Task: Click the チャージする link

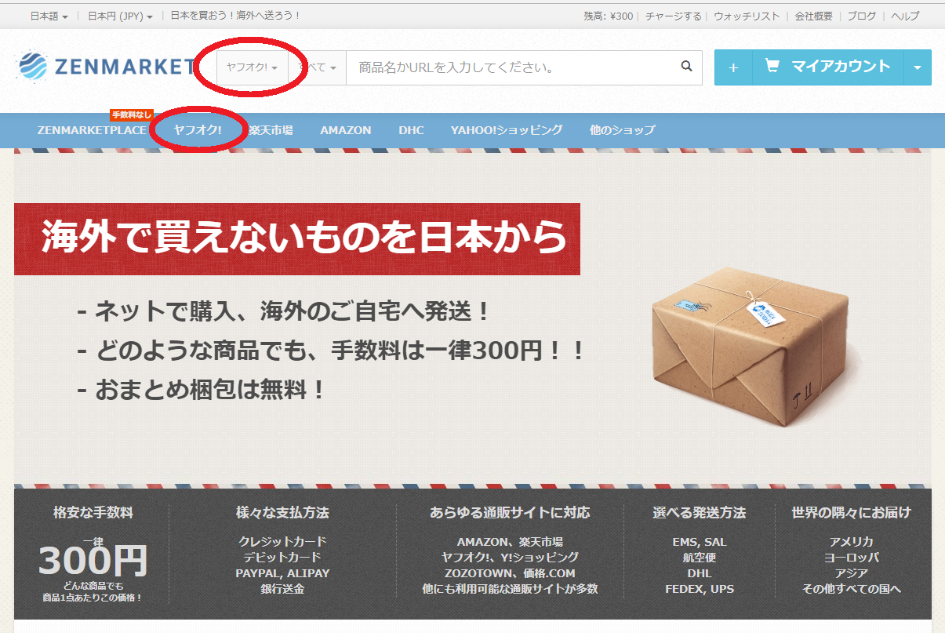Action: coord(673,16)
